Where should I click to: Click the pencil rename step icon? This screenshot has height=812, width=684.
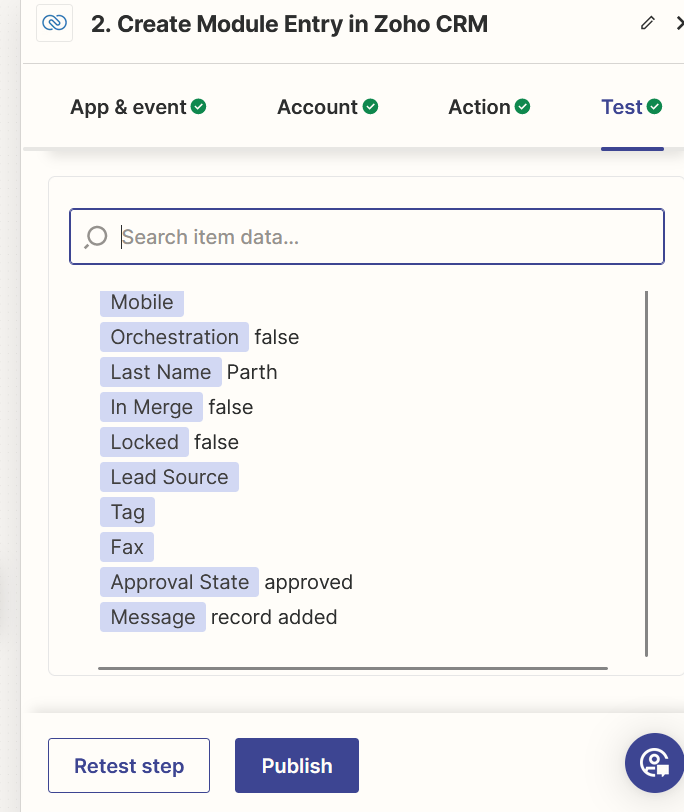[648, 23]
